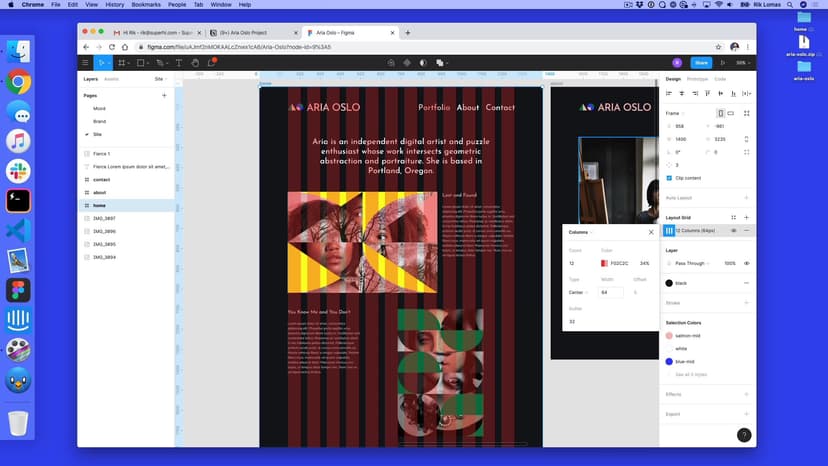Select the Text tool in toolbar
Image resolution: width=828 pixels, height=466 pixels.
point(179,62)
